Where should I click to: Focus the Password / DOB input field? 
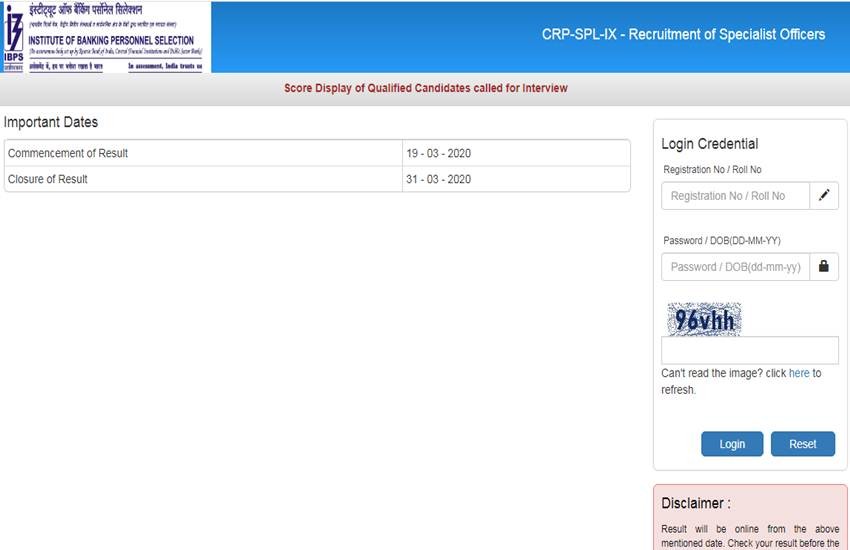click(x=735, y=267)
